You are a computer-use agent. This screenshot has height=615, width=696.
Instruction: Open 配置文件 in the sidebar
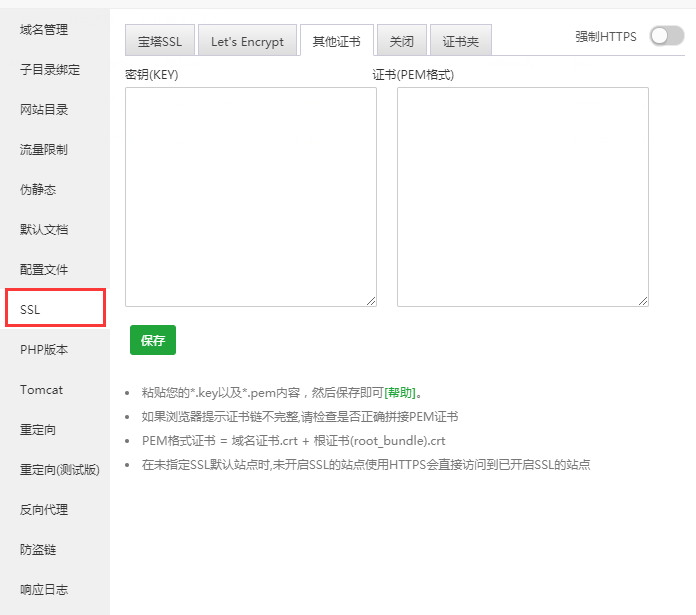(x=44, y=270)
